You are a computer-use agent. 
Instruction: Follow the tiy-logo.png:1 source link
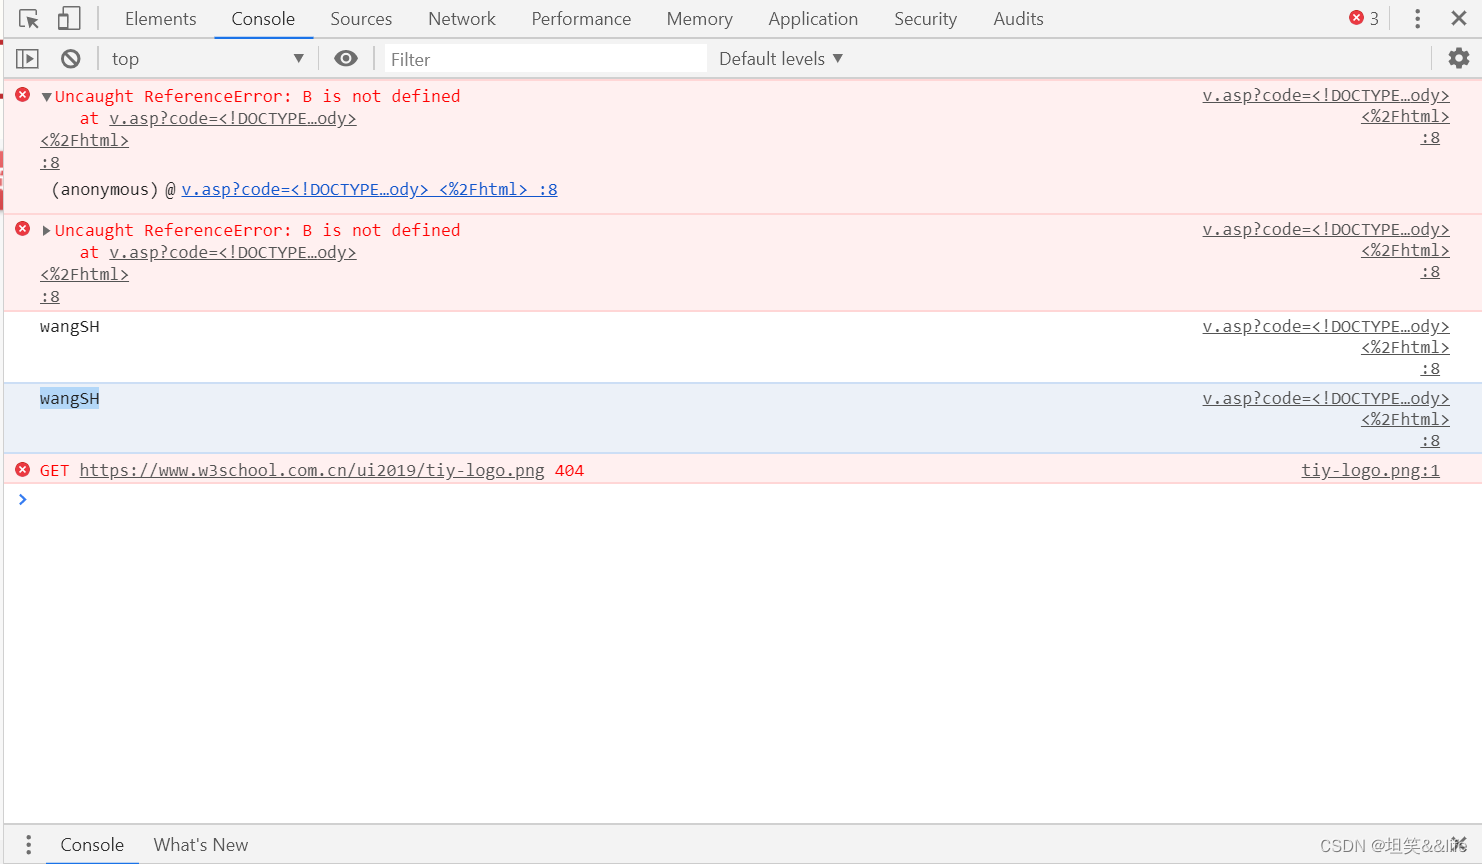[x=1369, y=470]
